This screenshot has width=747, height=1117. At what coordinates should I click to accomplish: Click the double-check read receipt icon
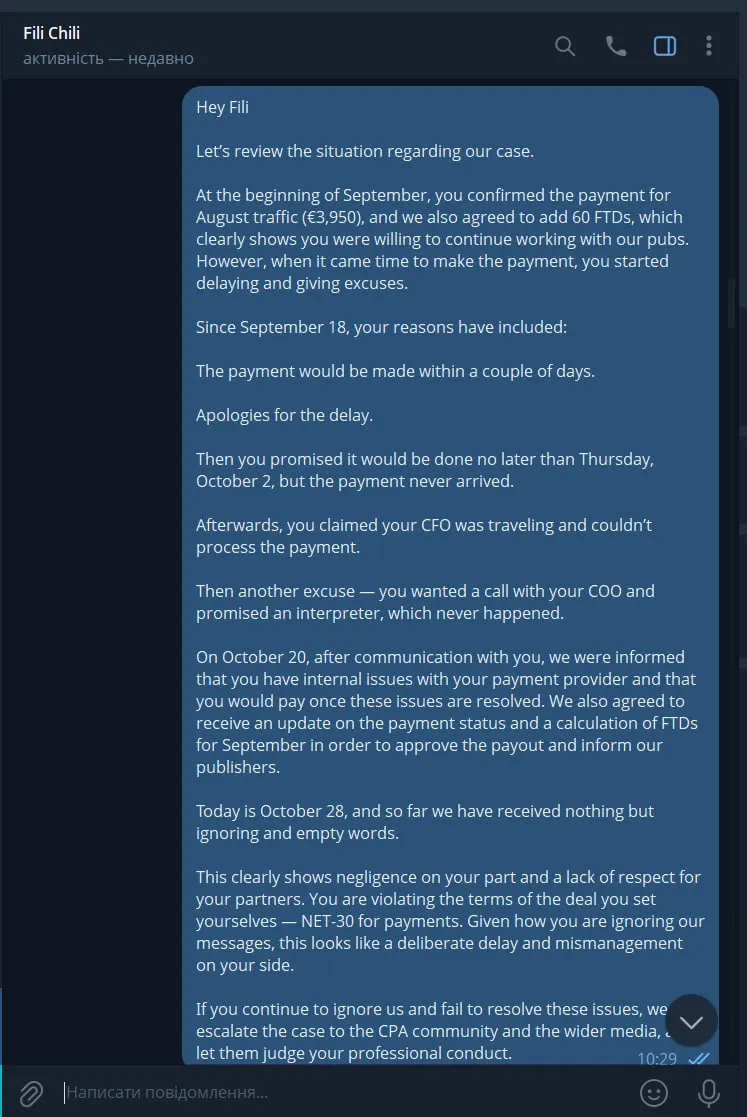pos(699,1059)
